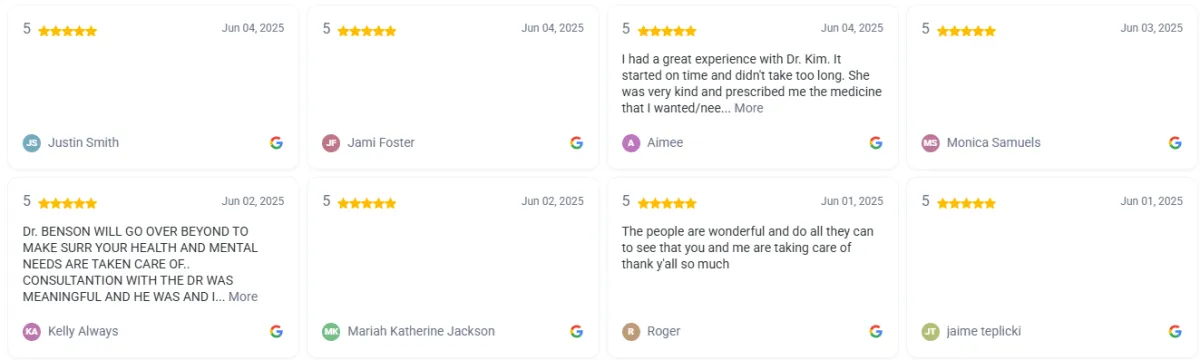Select the five stars on Roger's review

coord(667,203)
